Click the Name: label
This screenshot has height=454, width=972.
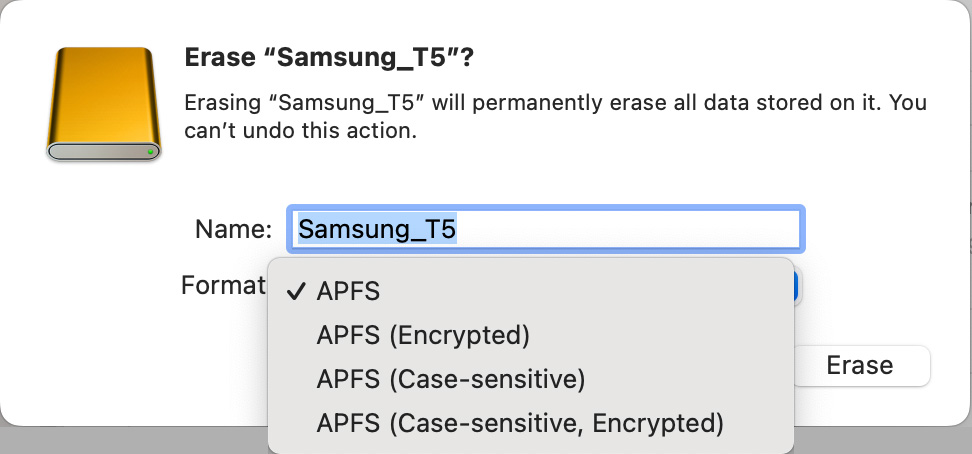pyautogui.click(x=234, y=229)
